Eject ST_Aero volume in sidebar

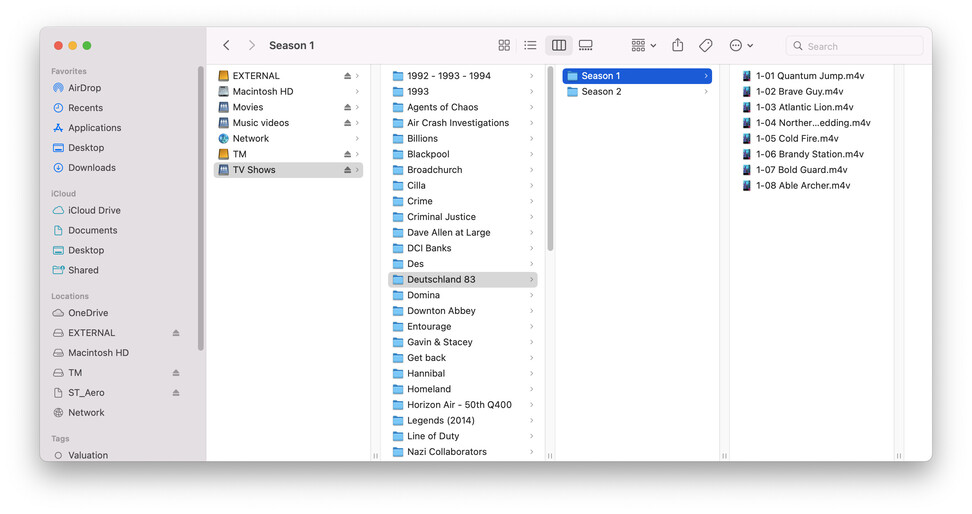pos(176,392)
